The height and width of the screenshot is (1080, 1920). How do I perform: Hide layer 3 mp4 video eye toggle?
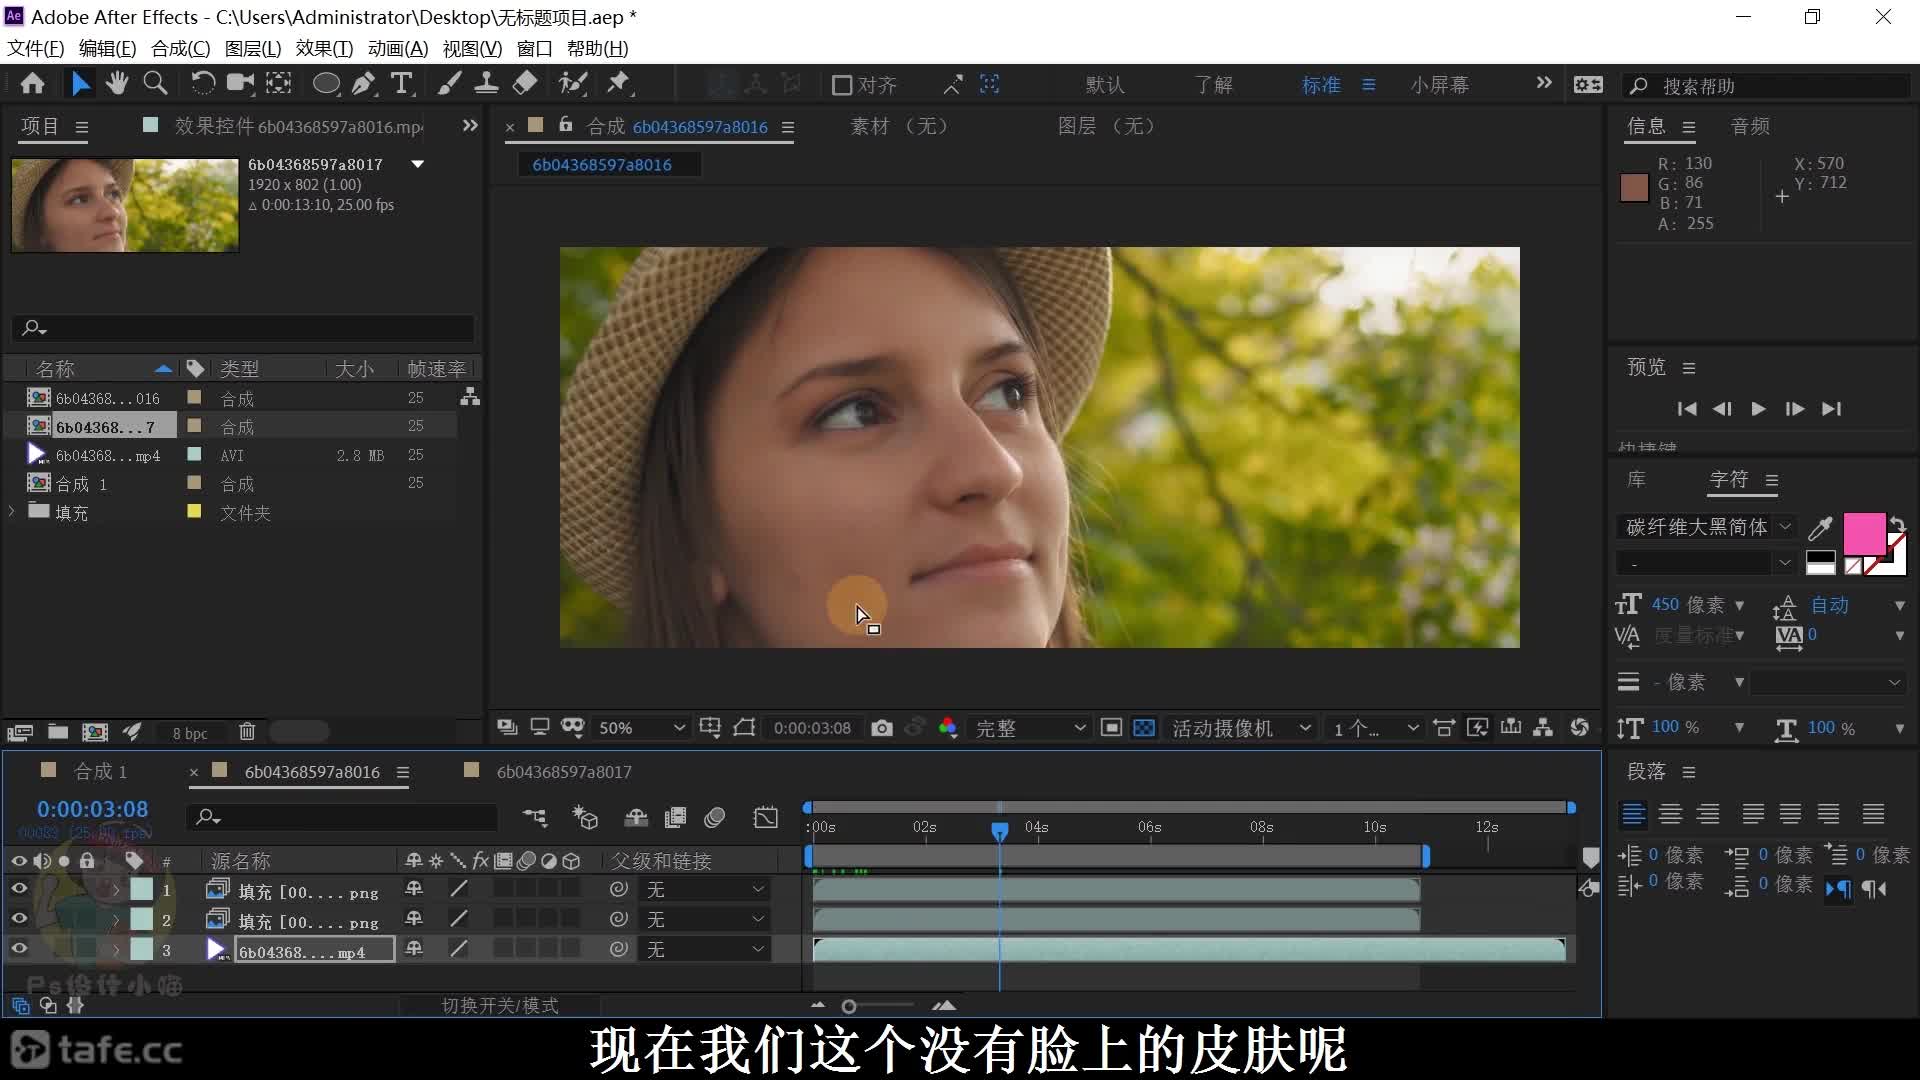tap(19, 949)
